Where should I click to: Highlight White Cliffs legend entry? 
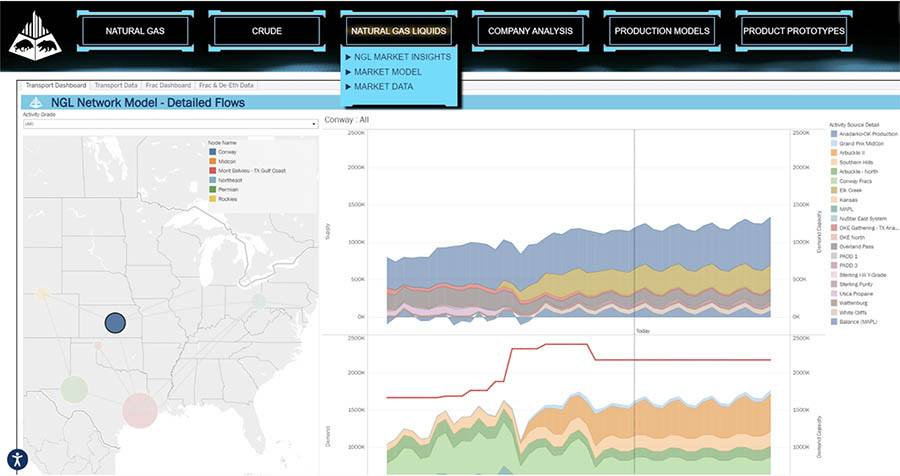tap(849, 312)
